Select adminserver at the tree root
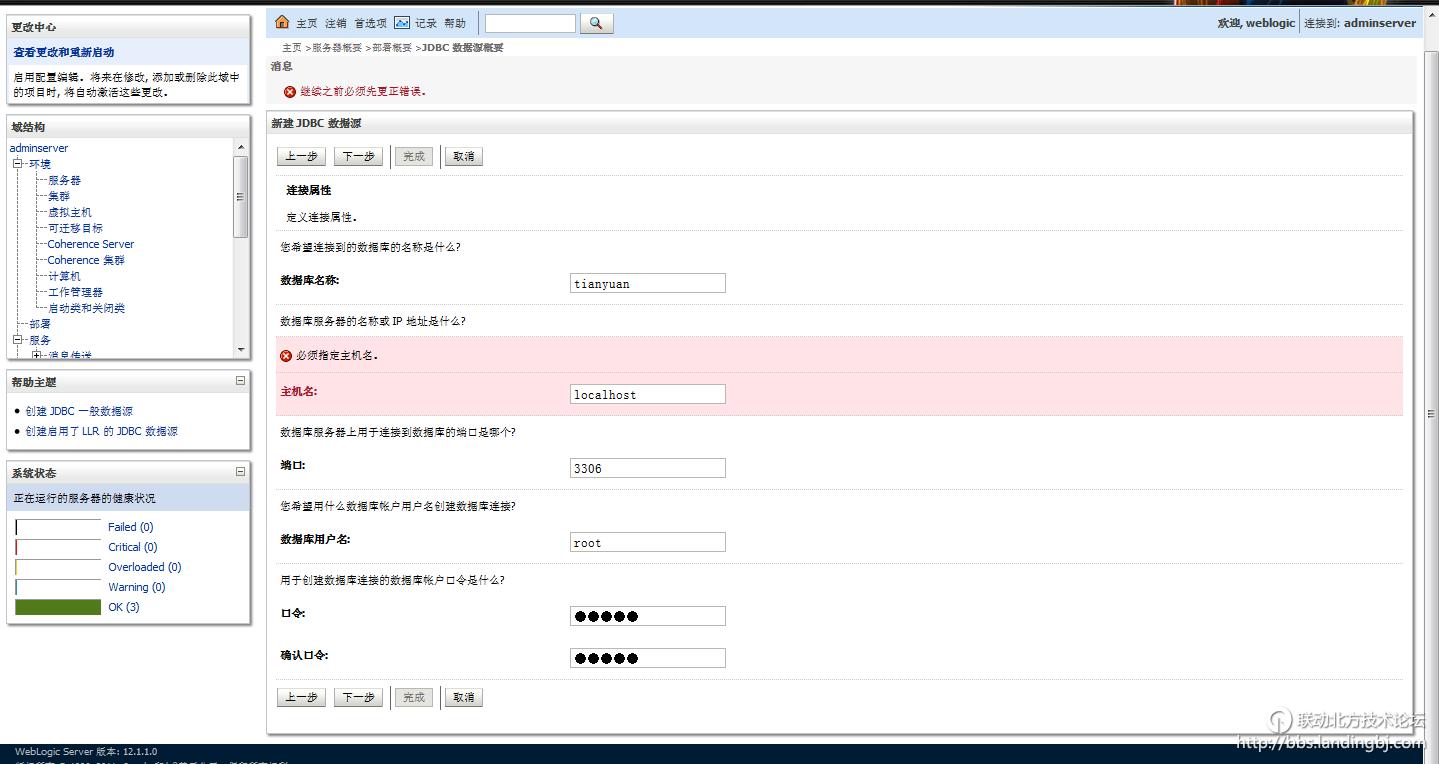This screenshot has width=1439, height=764. click(38, 147)
